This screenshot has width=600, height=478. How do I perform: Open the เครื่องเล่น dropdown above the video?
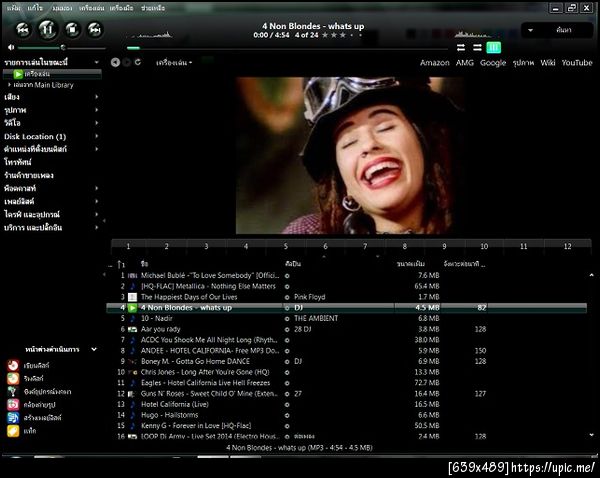click(x=174, y=62)
